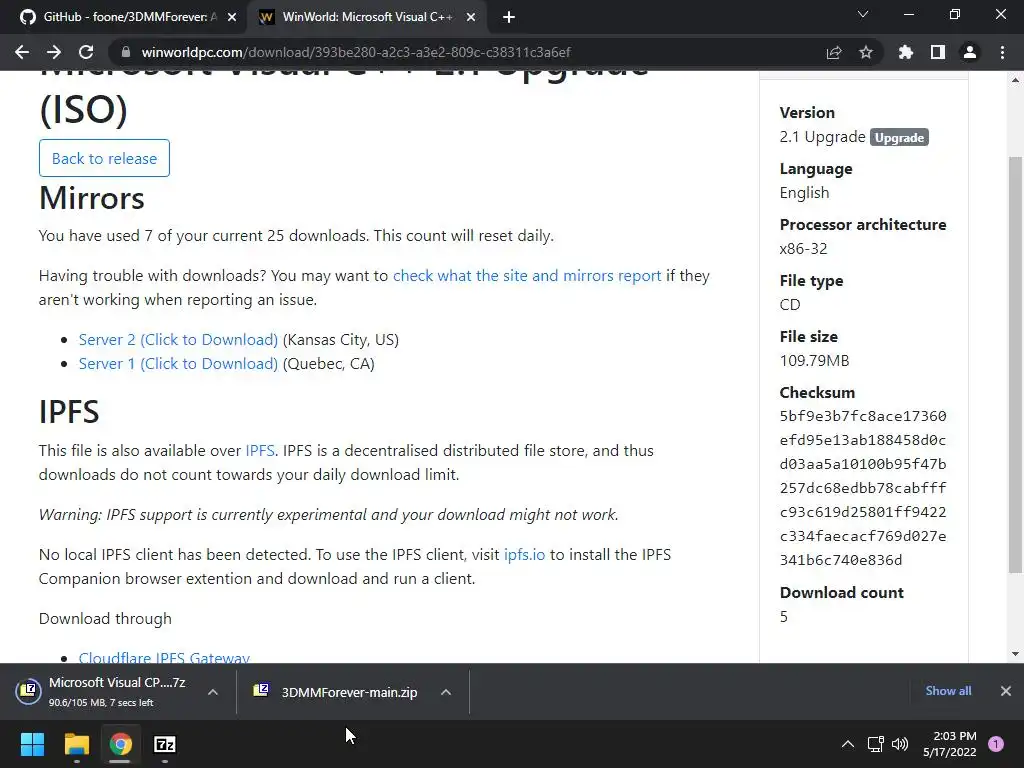Open the notification badge in taskbar
This screenshot has height=768, width=1024.
pos(996,744)
